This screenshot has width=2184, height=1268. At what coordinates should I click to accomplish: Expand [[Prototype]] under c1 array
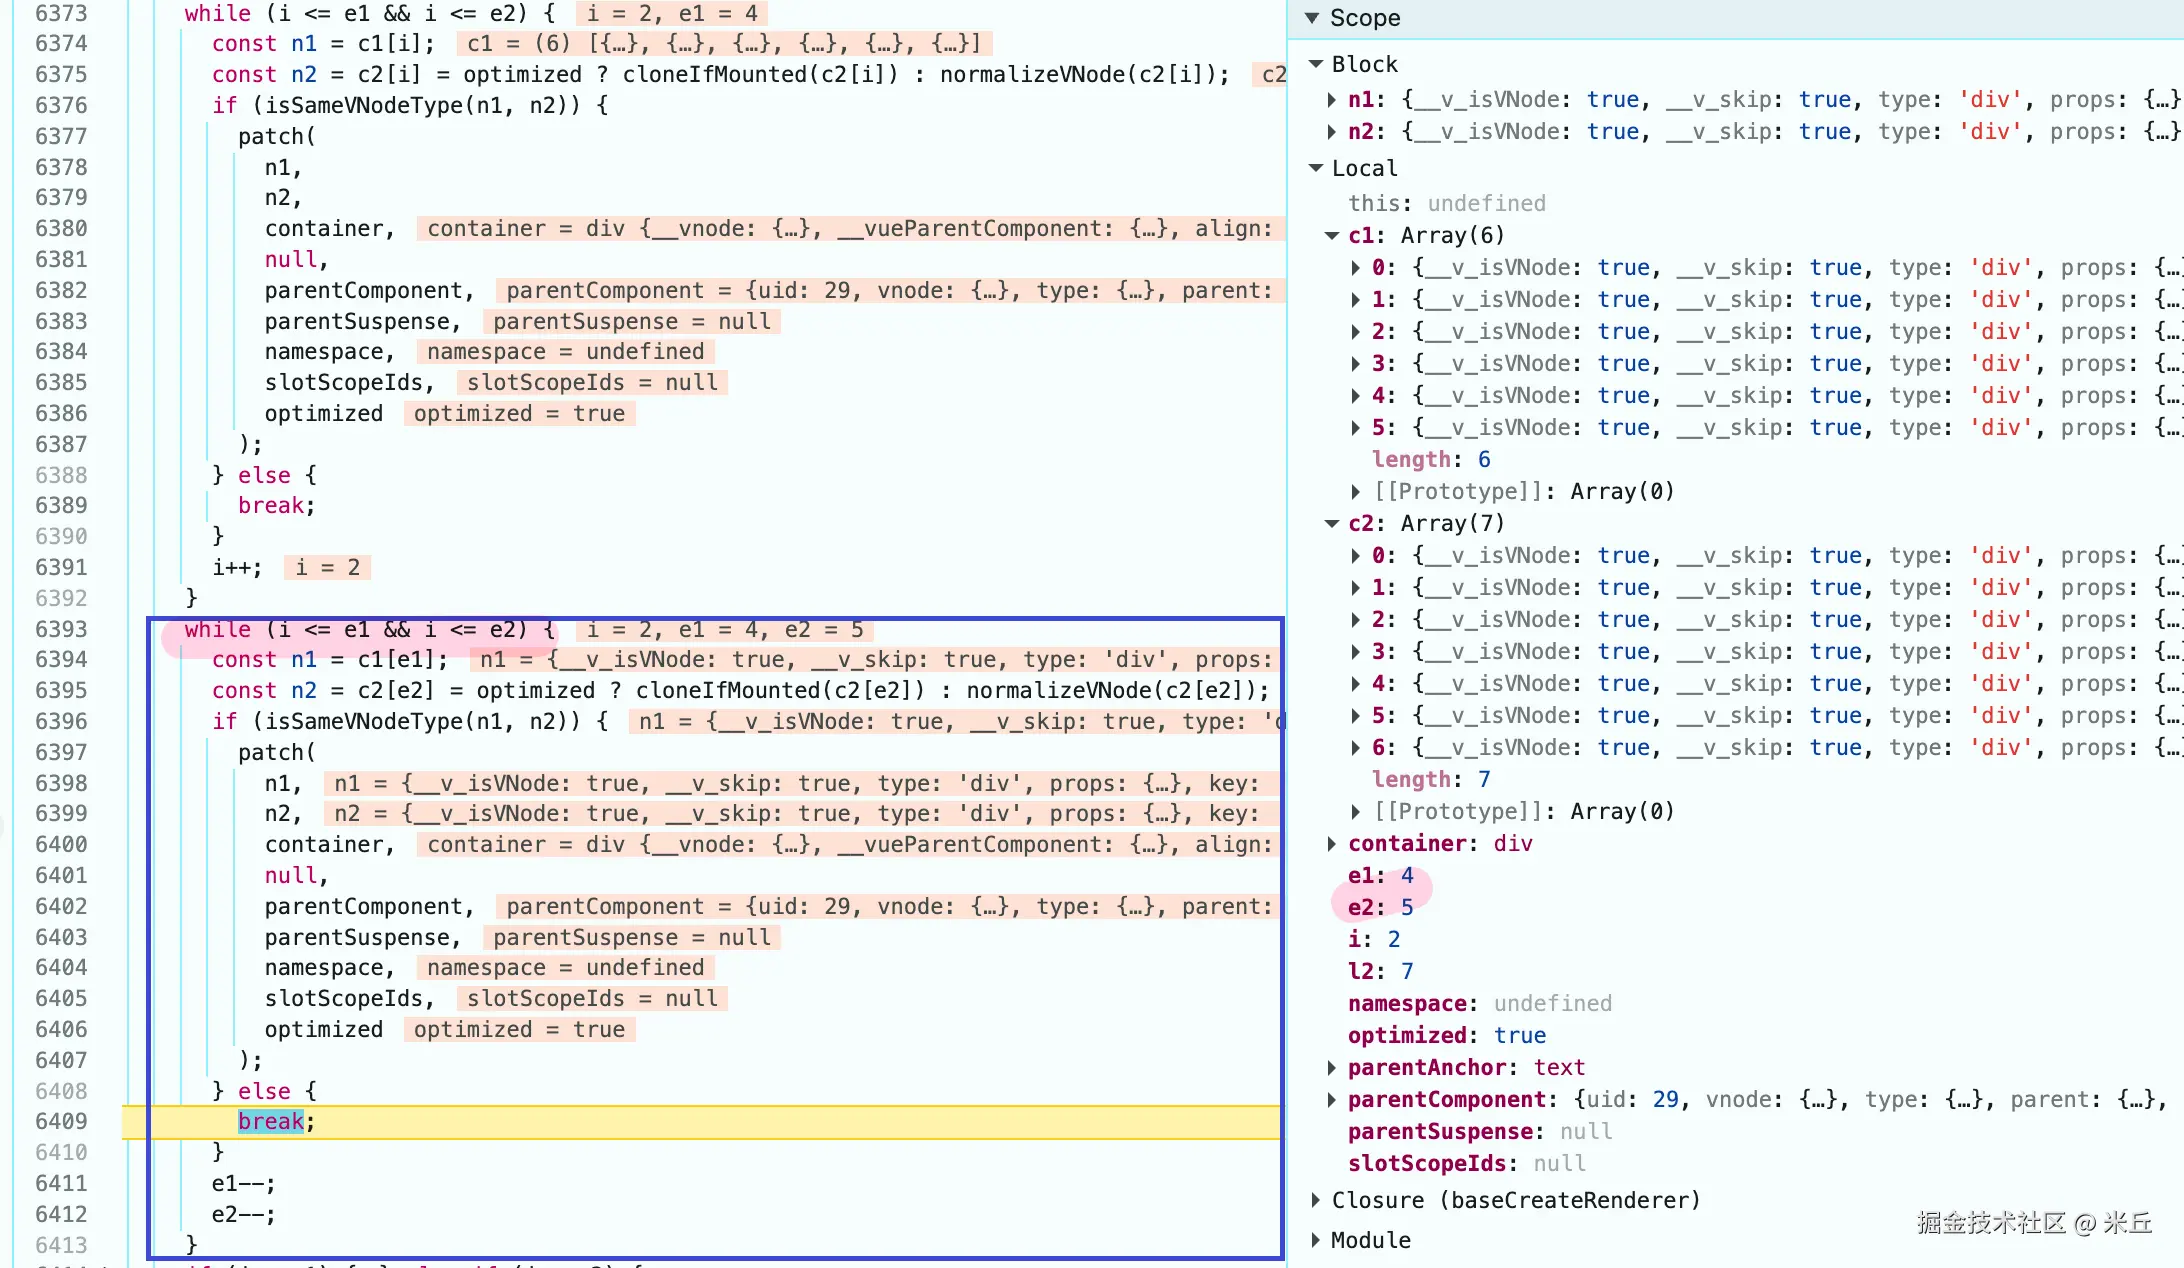tap(1355, 492)
